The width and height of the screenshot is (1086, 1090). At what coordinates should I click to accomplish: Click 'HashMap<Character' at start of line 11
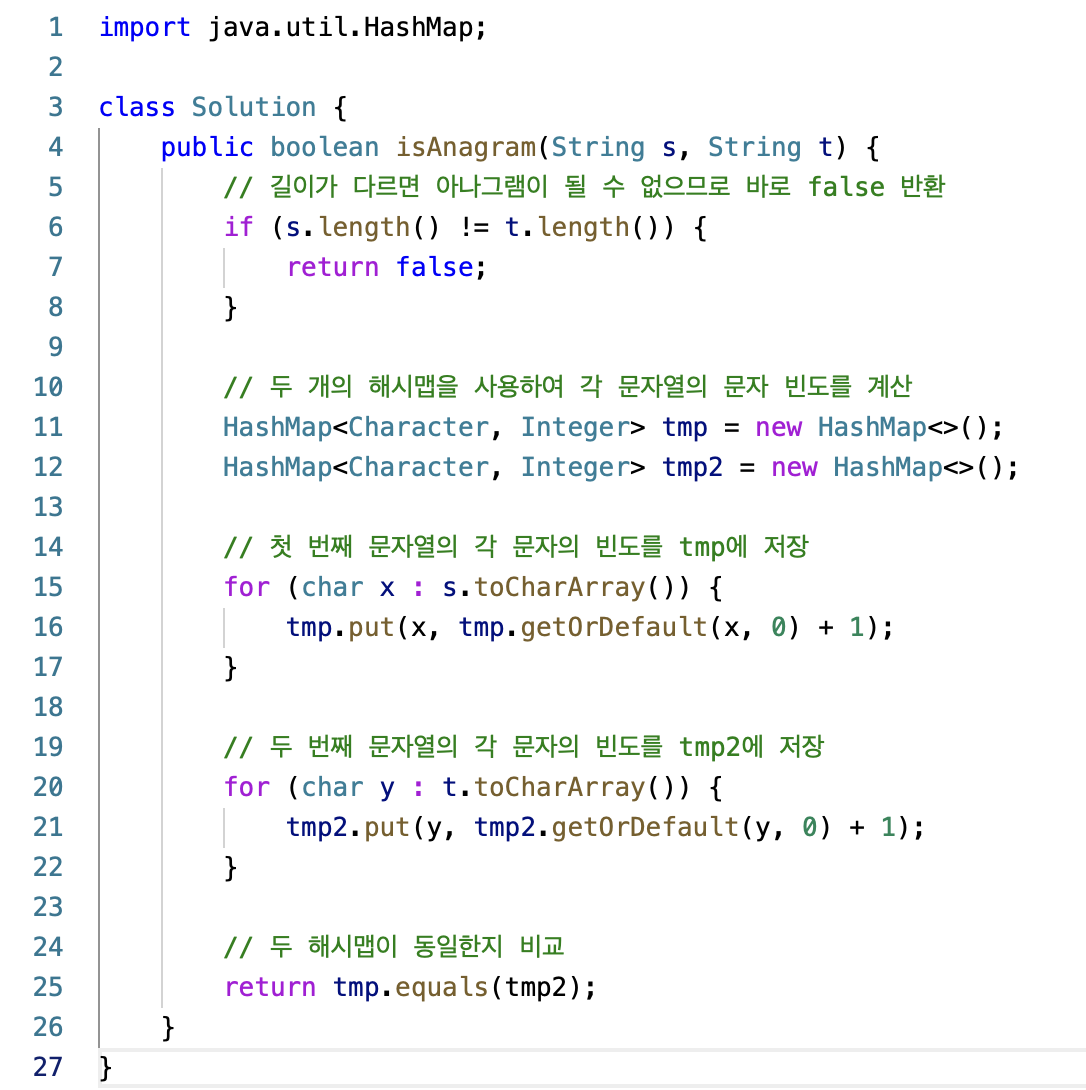pyautogui.click(x=355, y=427)
